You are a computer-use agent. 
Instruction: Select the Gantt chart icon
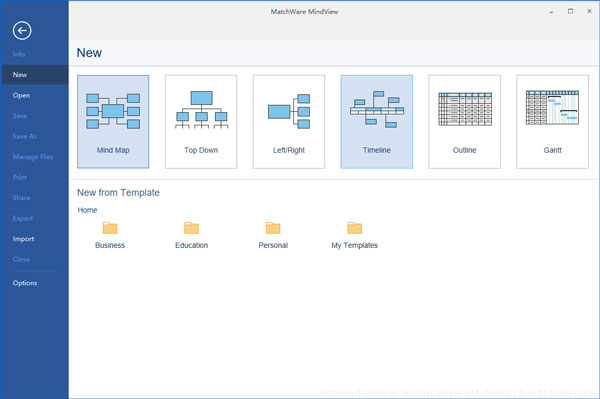[x=553, y=107]
